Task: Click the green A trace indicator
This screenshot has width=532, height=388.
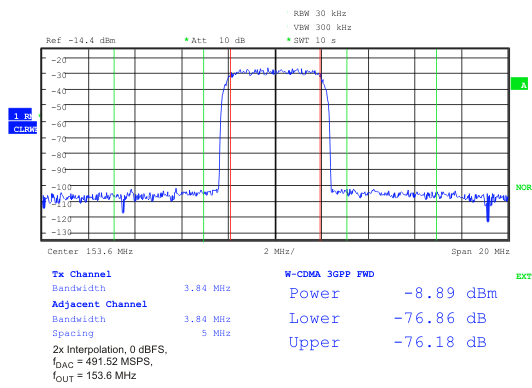Action: (x=519, y=84)
